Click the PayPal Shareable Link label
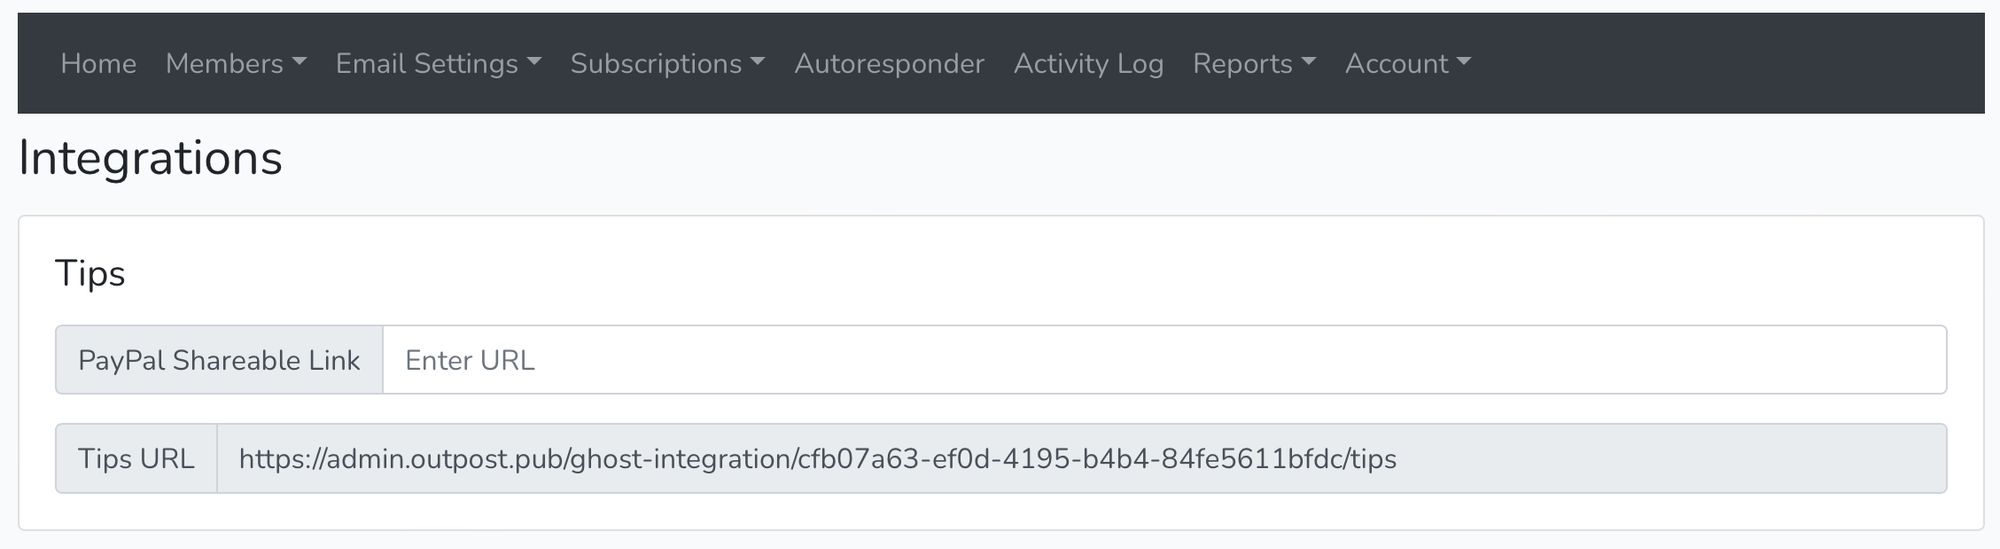Viewport: 2000px width, 549px height. coord(219,360)
